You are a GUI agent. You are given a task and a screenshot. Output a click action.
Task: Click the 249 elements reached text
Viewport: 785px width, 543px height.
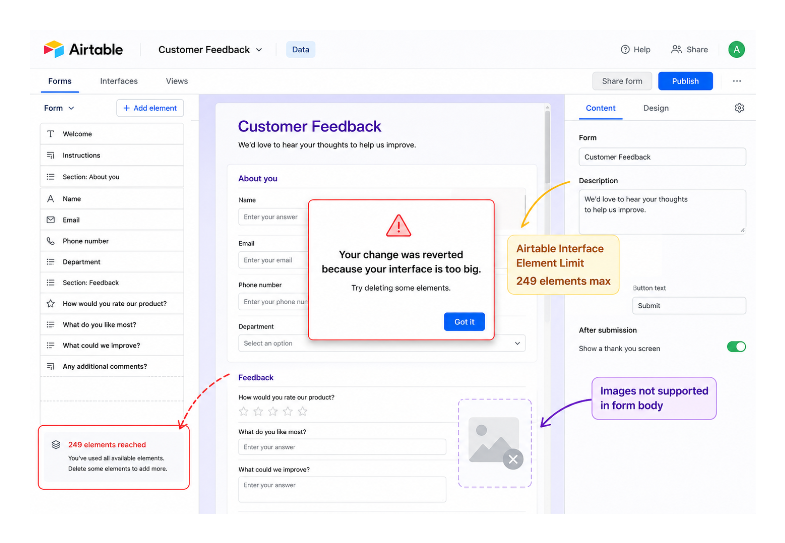107,444
